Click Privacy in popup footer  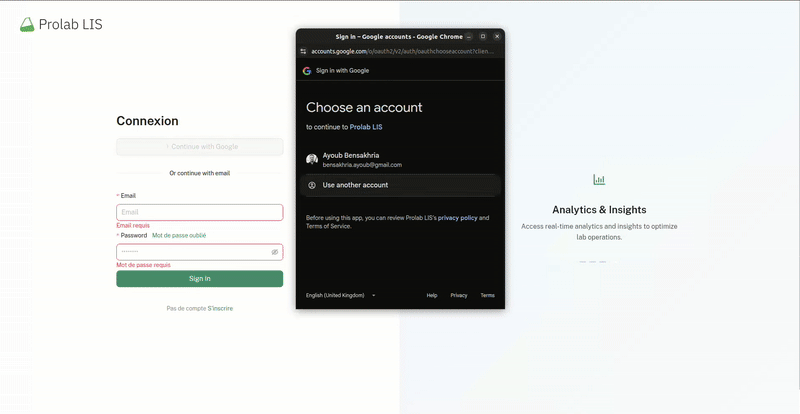click(459, 295)
